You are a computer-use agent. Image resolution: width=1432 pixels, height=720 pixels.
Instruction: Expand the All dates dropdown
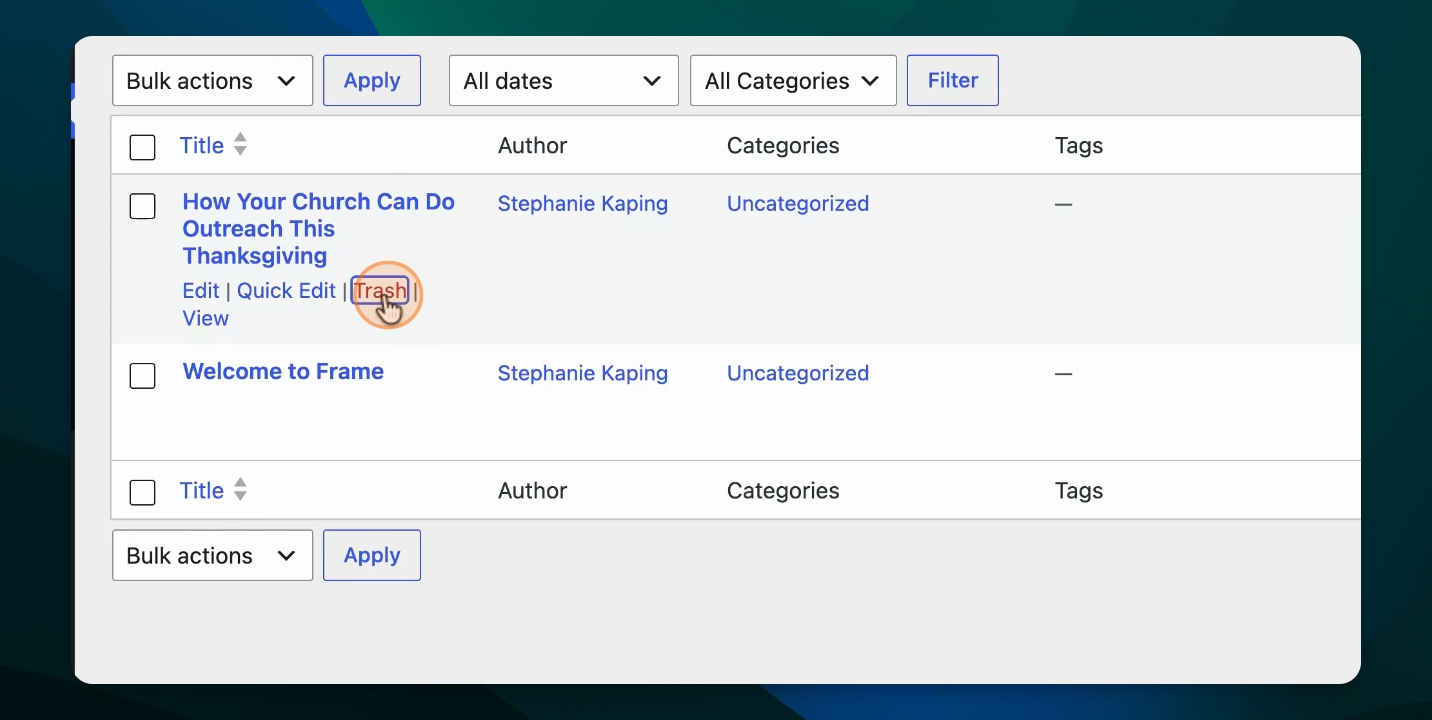pos(564,81)
